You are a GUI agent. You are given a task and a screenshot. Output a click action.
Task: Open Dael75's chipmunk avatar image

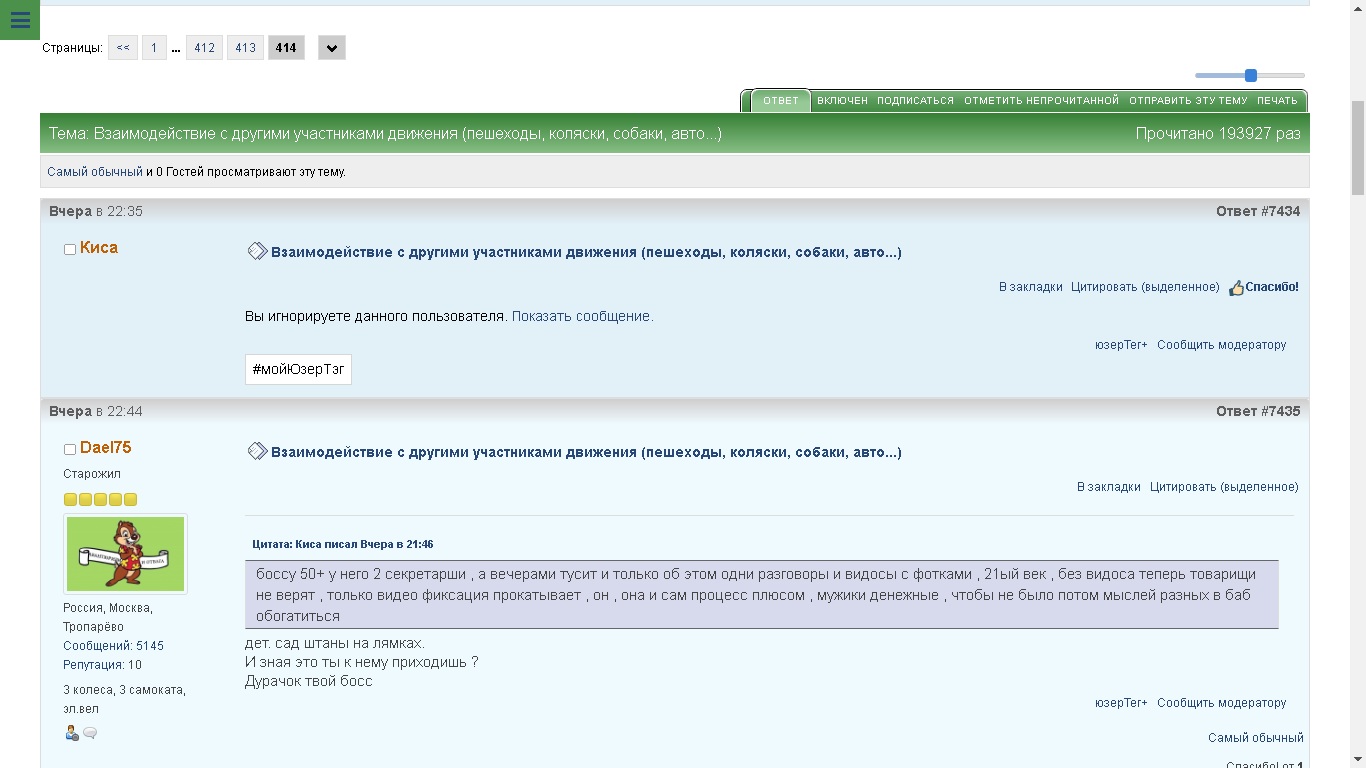pyautogui.click(x=125, y=554)
